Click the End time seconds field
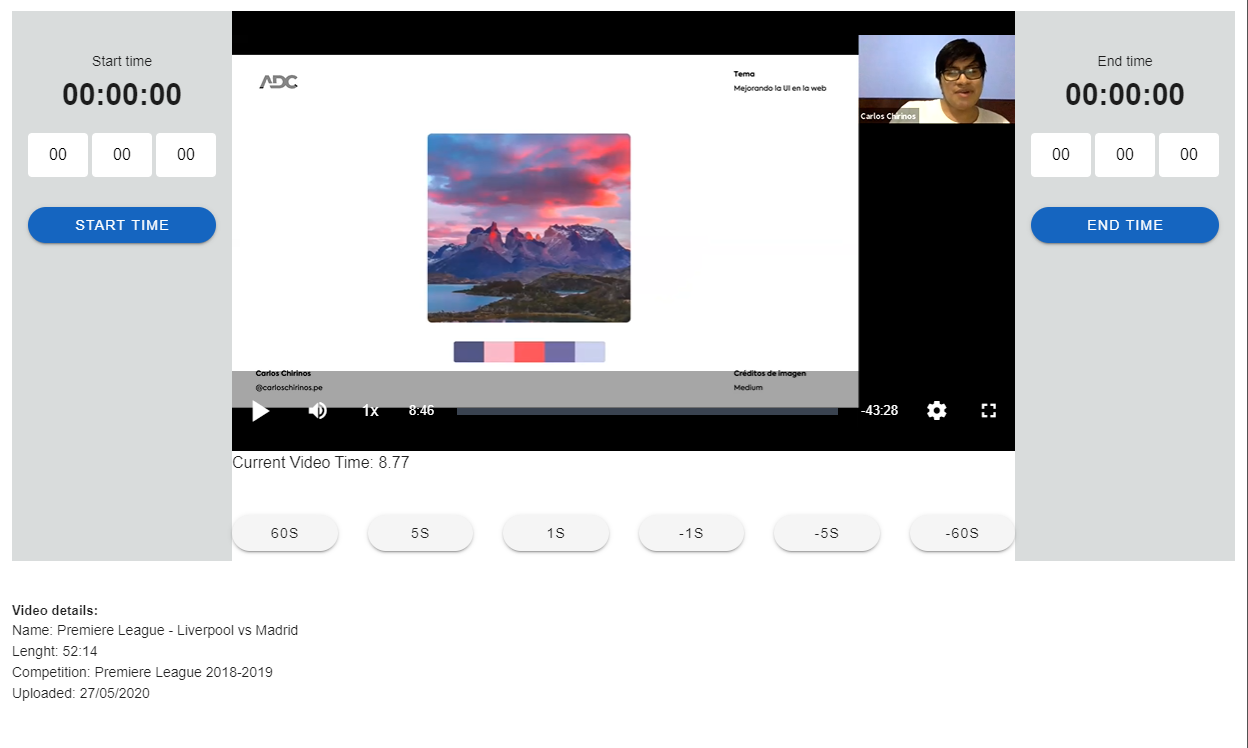This screenshot has height=748, width=1248. (1189, 154)
